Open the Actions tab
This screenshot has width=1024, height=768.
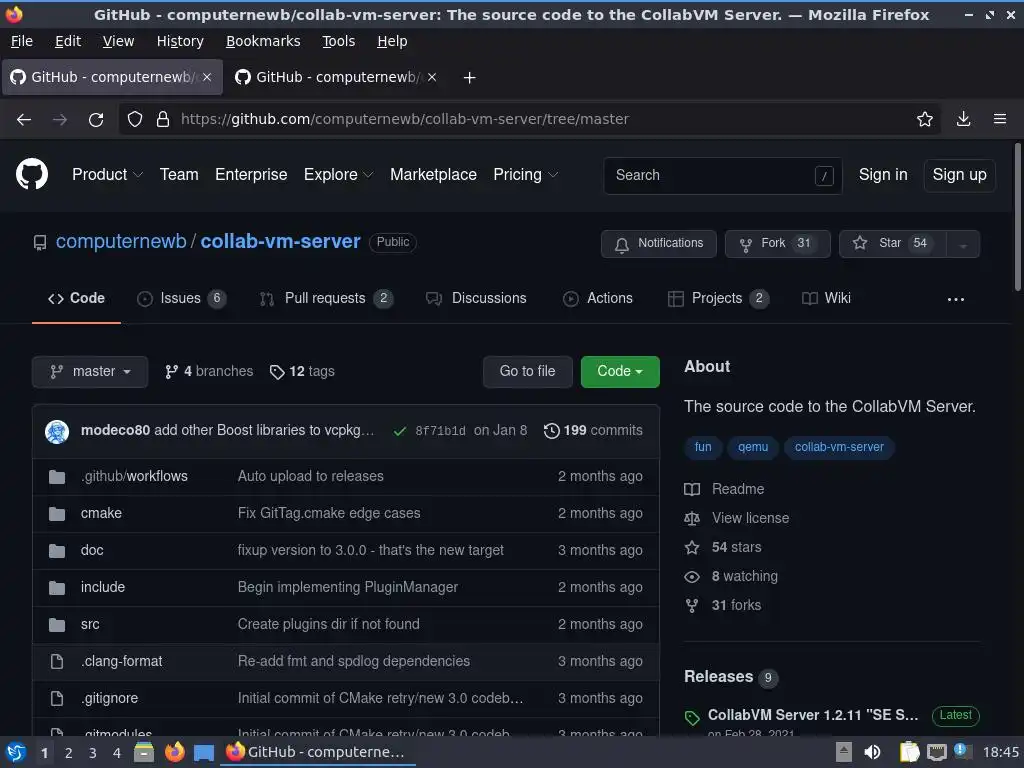tap(598, 298)
